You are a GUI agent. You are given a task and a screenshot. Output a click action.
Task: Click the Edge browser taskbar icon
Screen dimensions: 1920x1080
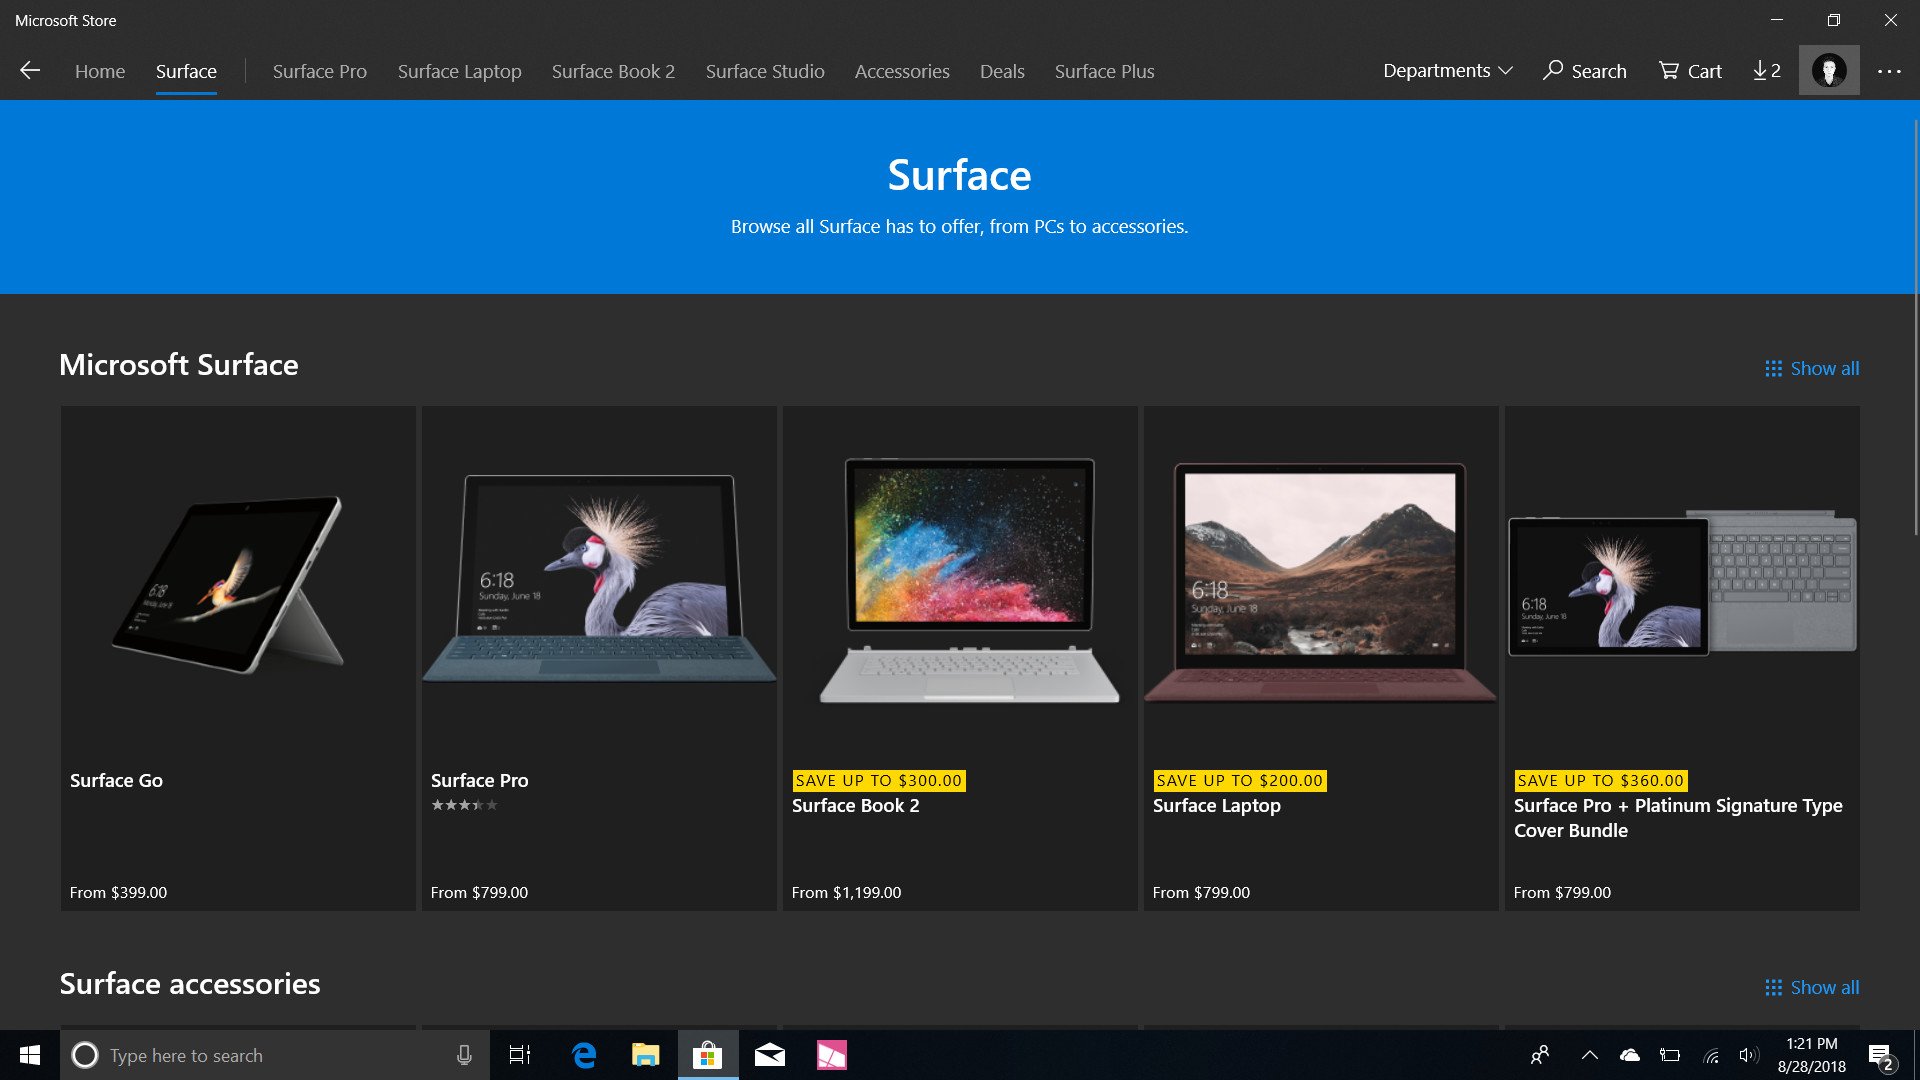(x=583, y=1054)
